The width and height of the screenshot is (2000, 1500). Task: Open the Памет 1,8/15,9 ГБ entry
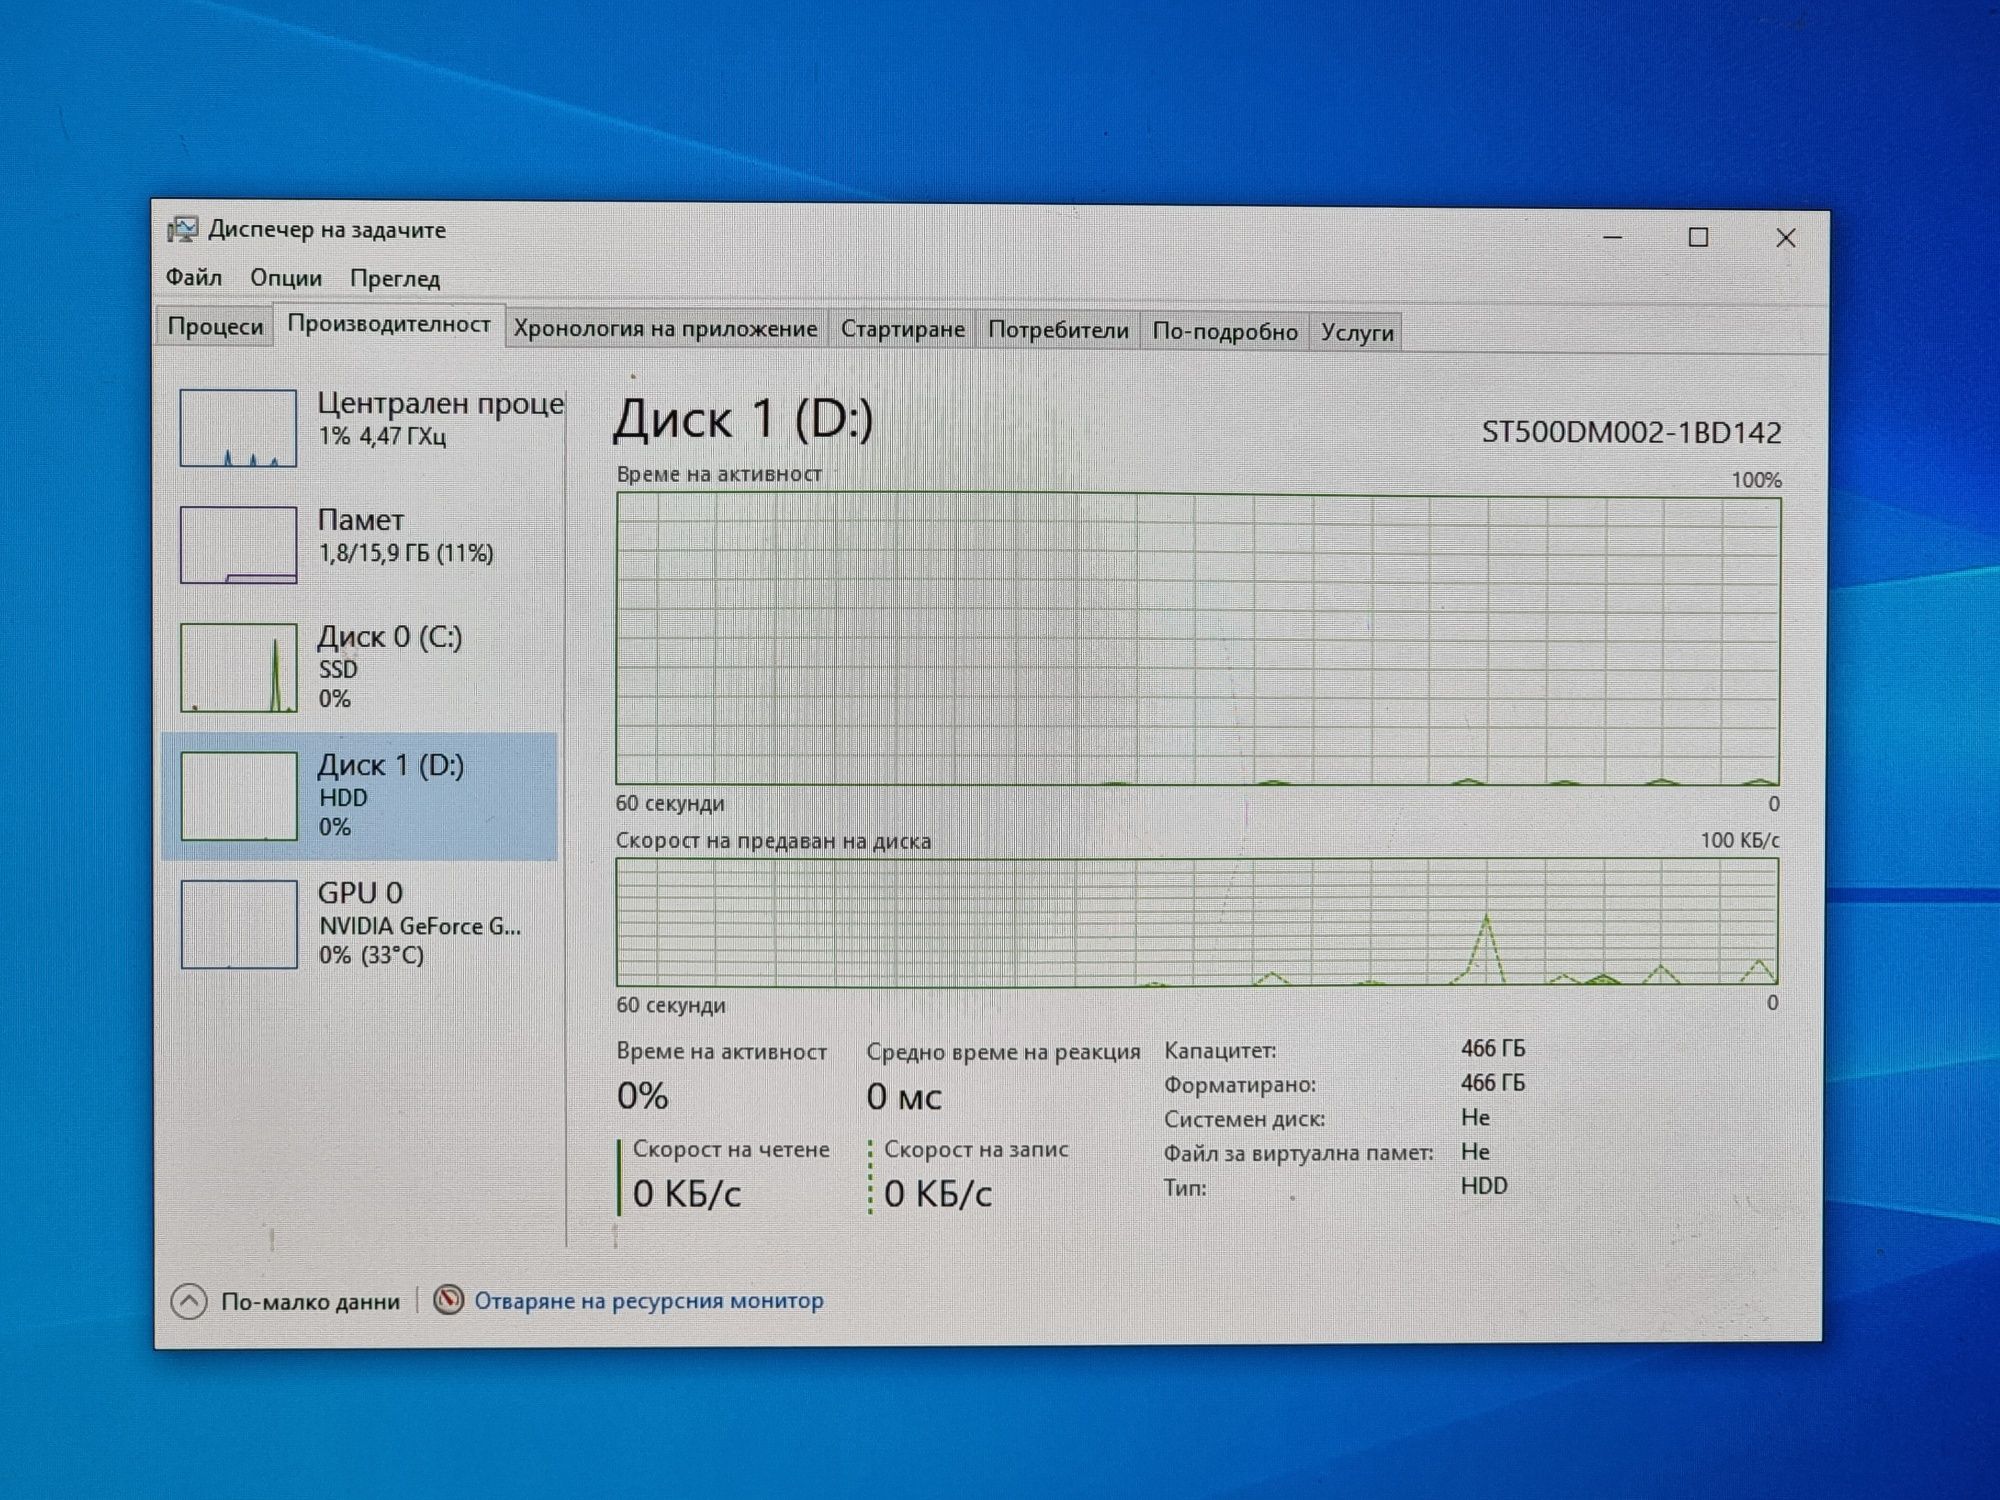point(362,544)
